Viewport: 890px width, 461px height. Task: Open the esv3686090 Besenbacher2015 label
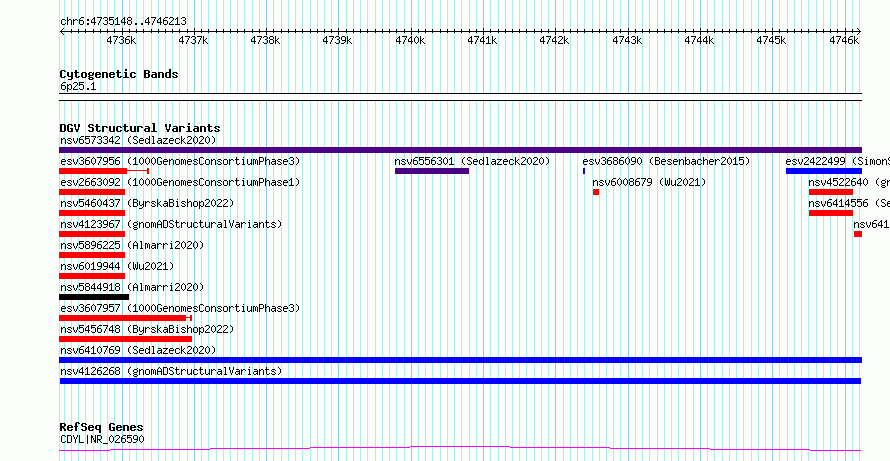(666, 161)
